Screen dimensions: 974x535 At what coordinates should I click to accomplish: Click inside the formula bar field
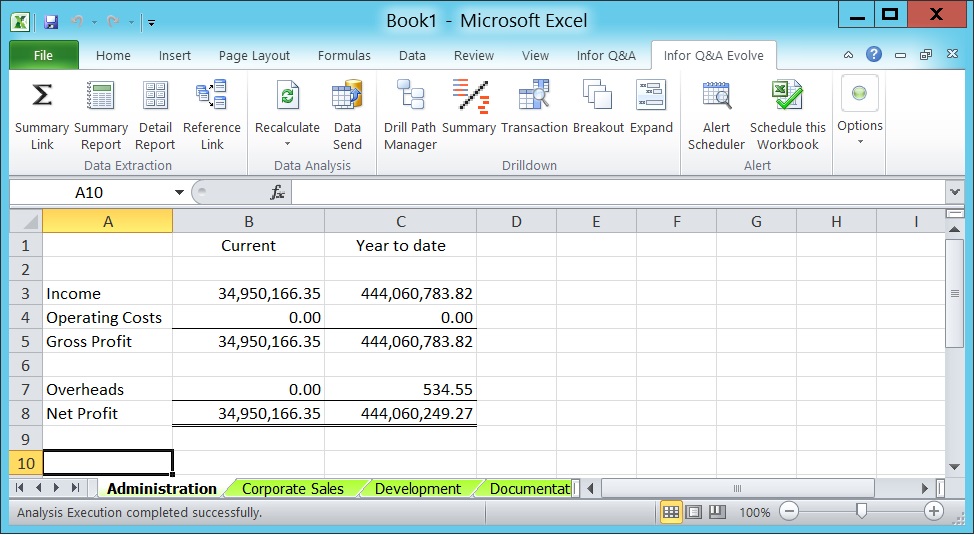618,193
